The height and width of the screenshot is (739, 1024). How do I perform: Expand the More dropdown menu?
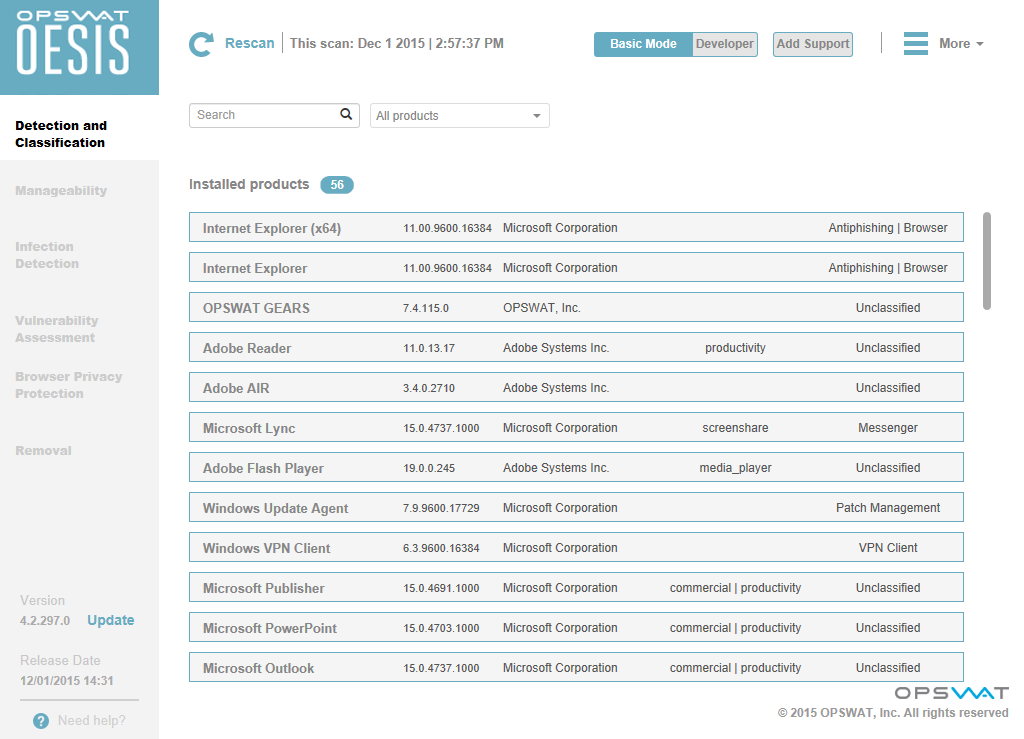click(961, 44)
